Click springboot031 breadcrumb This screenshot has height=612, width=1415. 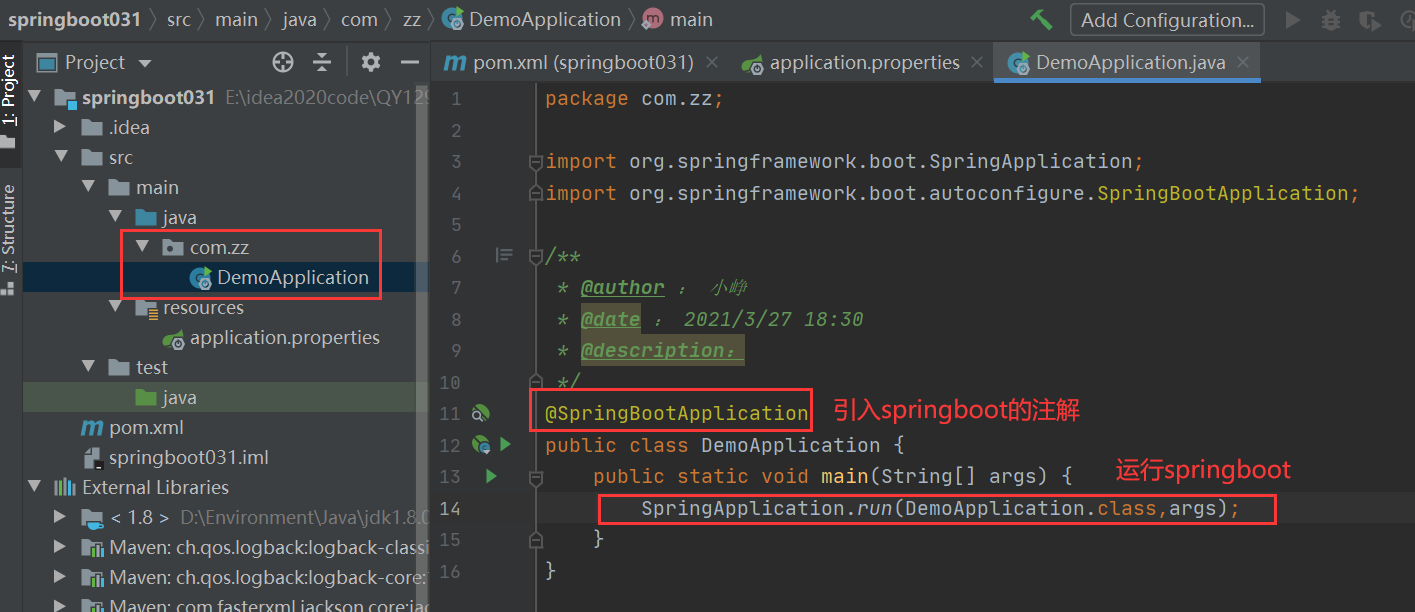click(74, 19)
